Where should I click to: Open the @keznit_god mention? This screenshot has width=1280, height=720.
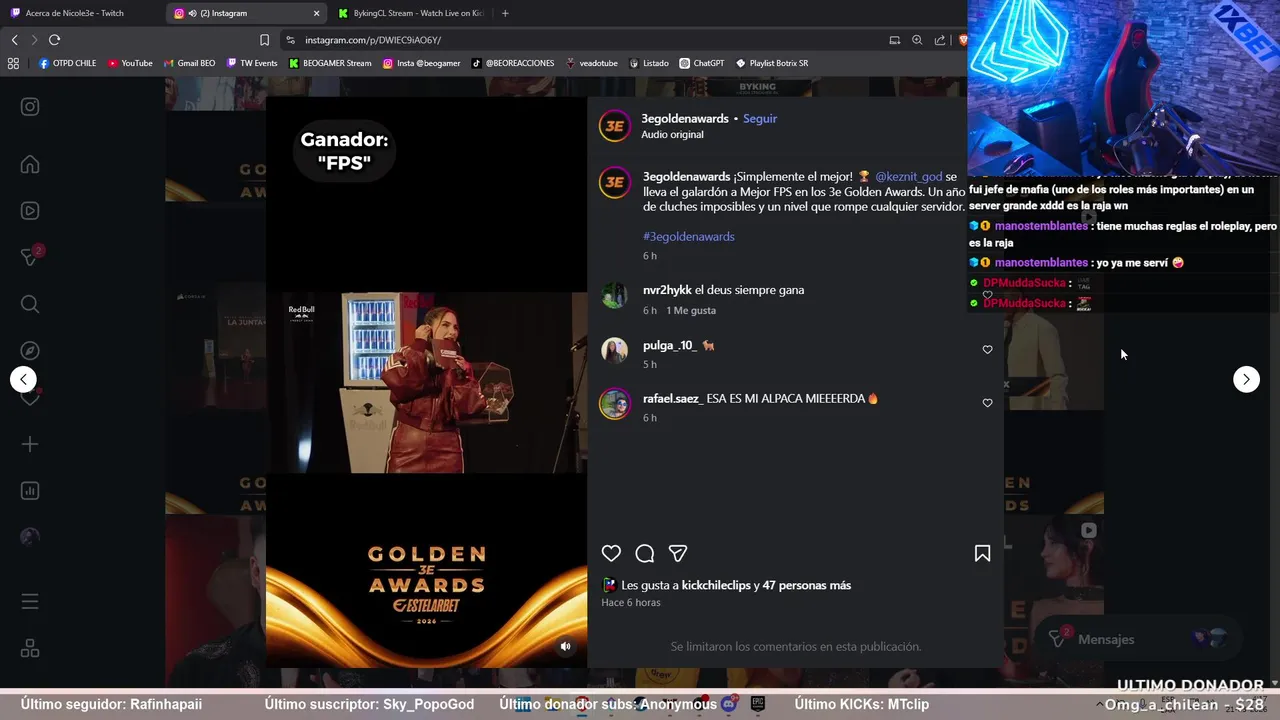pos(908,177)
